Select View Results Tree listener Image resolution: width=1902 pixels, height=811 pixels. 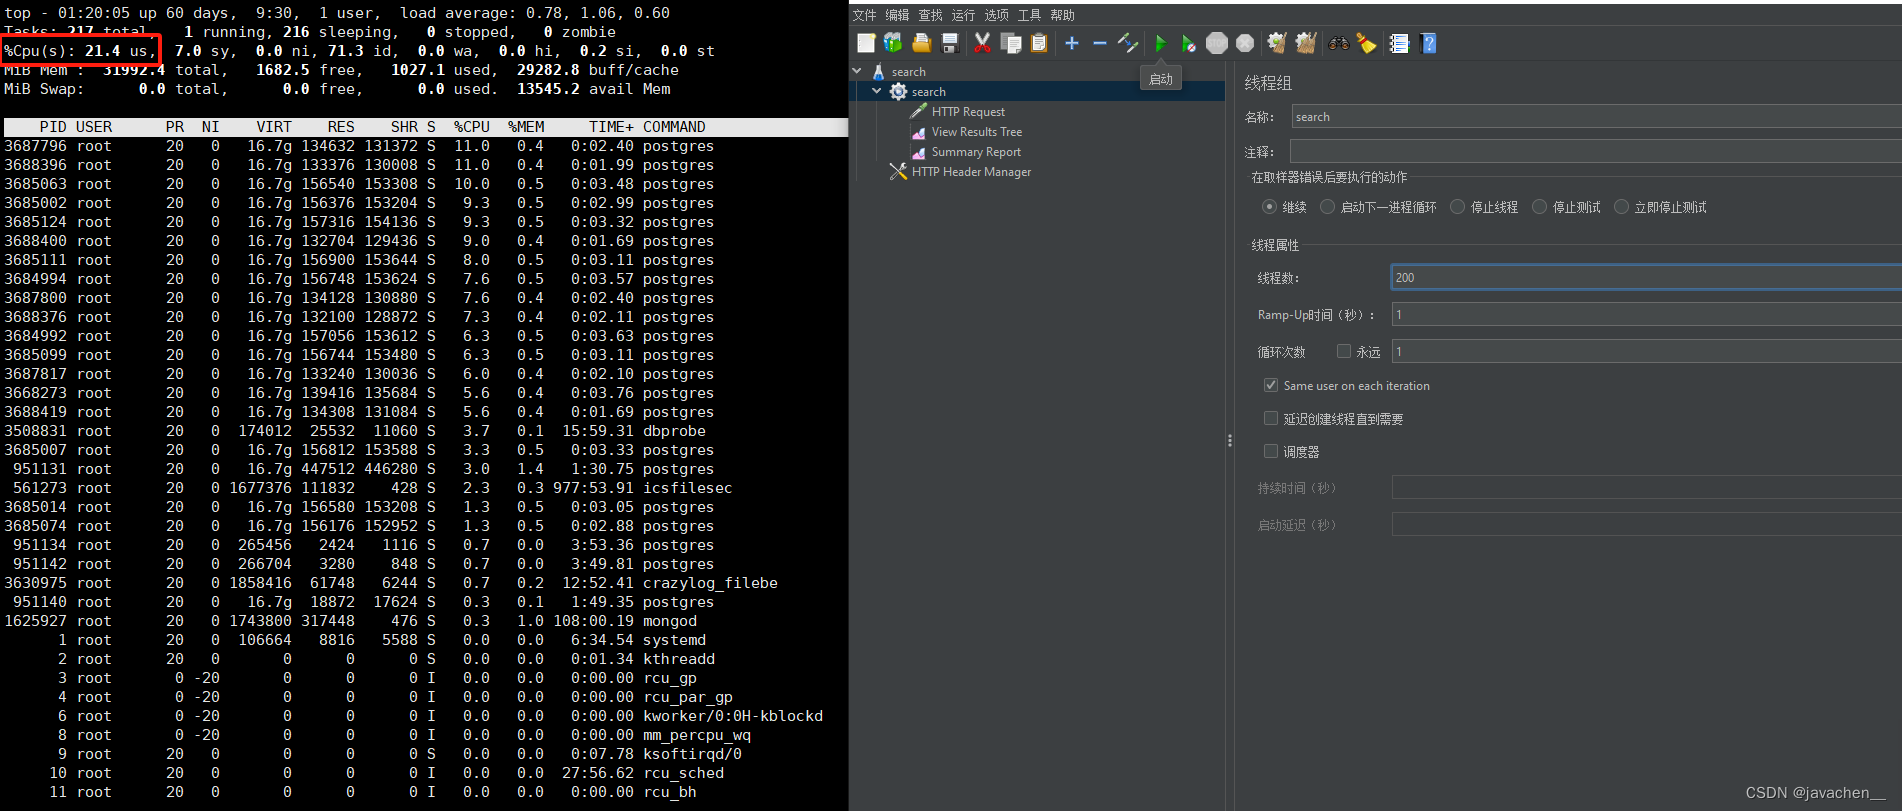coord(977,132)
